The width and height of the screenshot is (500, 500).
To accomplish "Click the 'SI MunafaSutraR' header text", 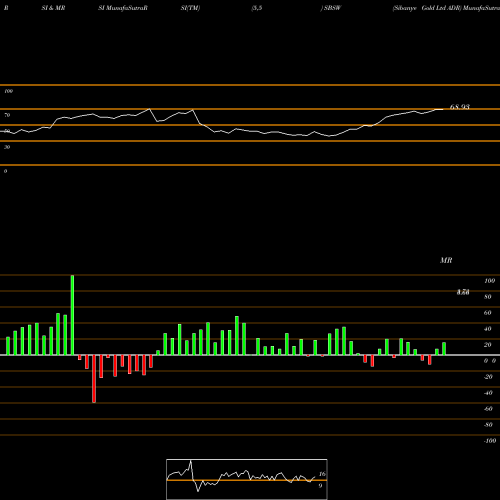I will pos(123,8).
